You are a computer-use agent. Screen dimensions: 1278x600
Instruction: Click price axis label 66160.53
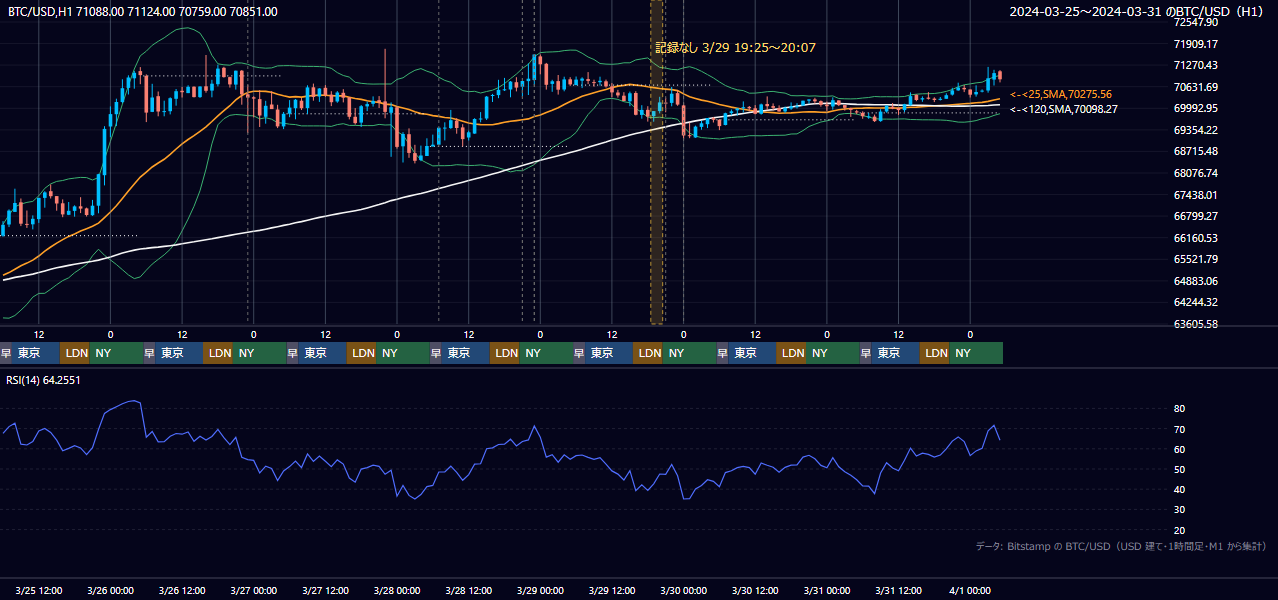click(x=1196, y=238)
